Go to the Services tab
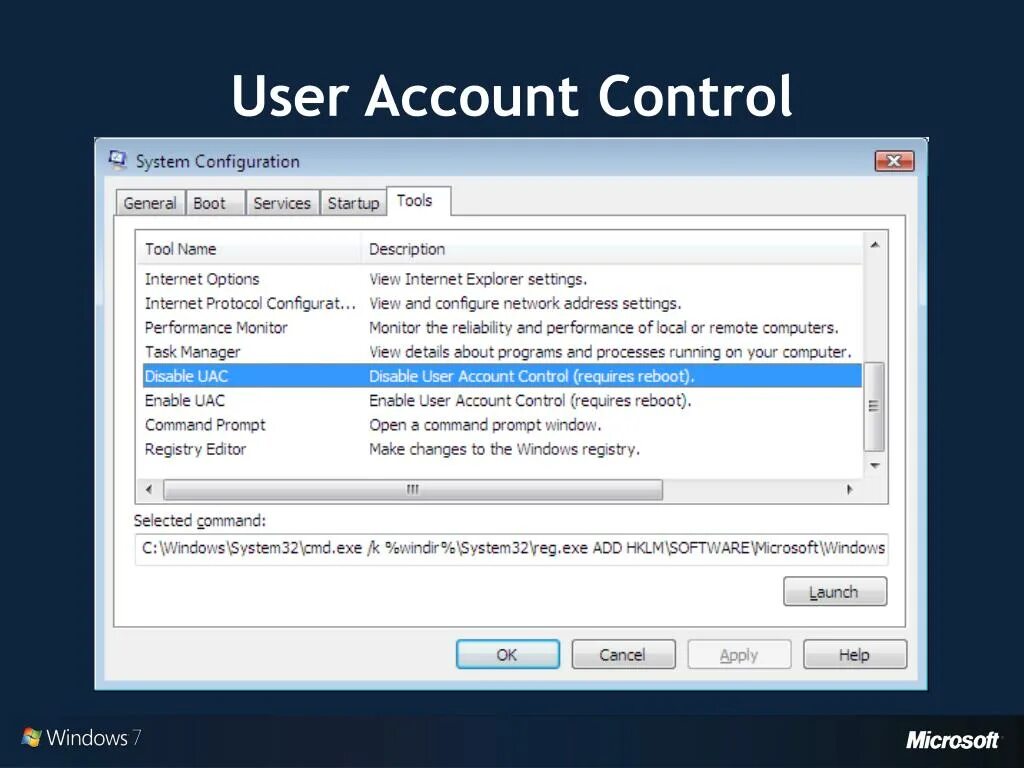 pyautogui.click(x=282, y=203)
